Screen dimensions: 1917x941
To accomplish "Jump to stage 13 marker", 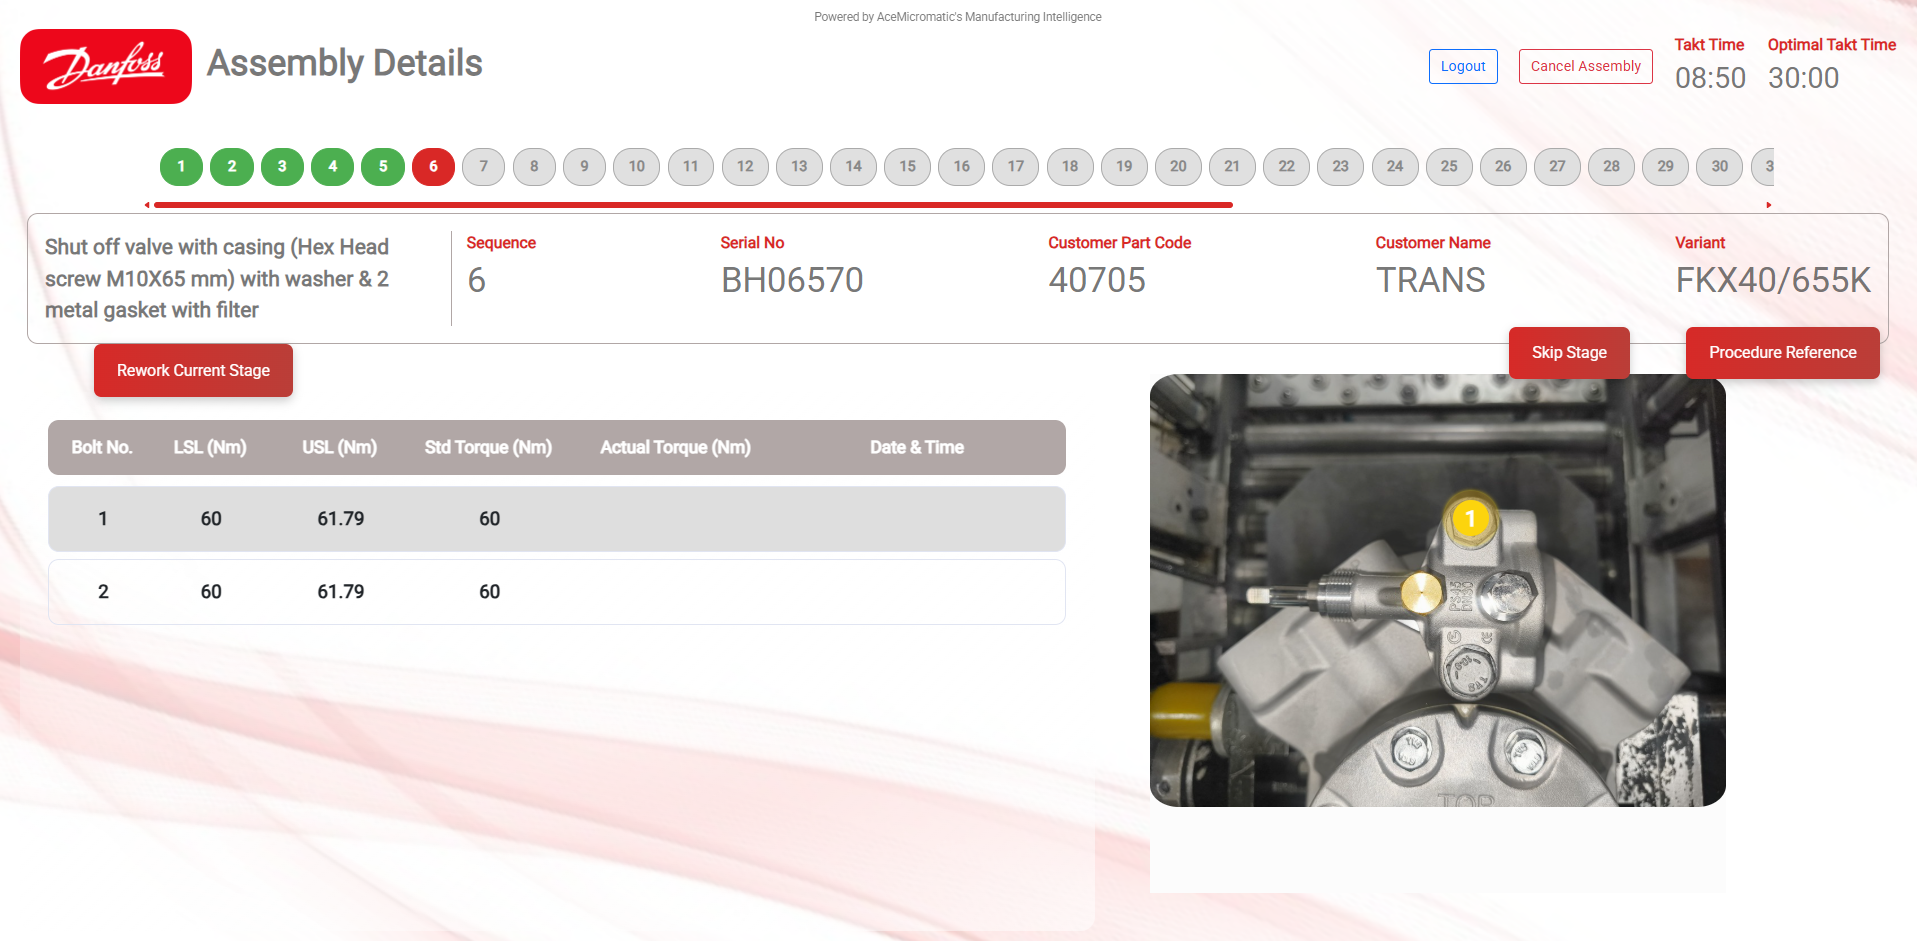I will click(799, 167).
